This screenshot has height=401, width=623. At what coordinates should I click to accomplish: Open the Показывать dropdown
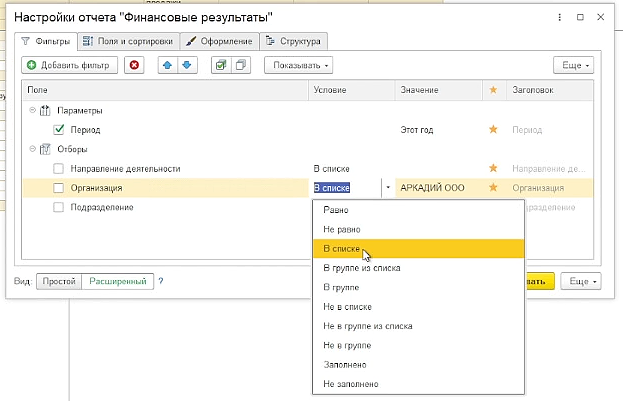coord(298,65)
